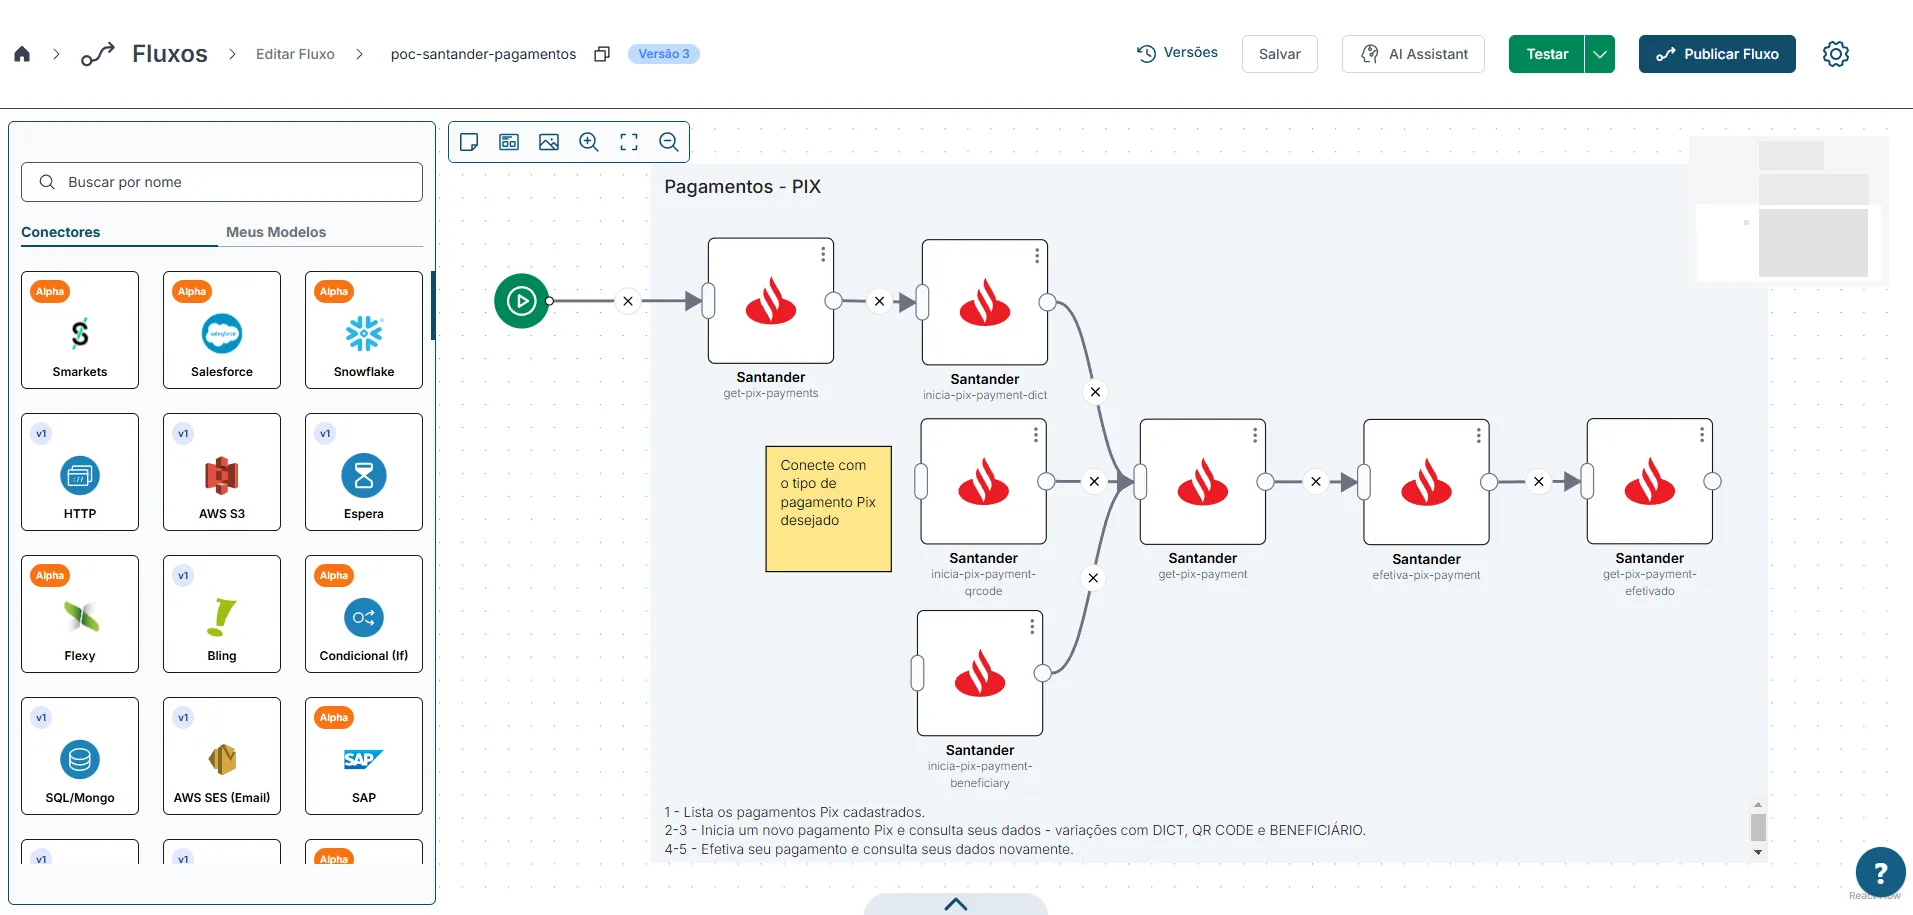Click the yellow sticky note

(x=828, y=509)
